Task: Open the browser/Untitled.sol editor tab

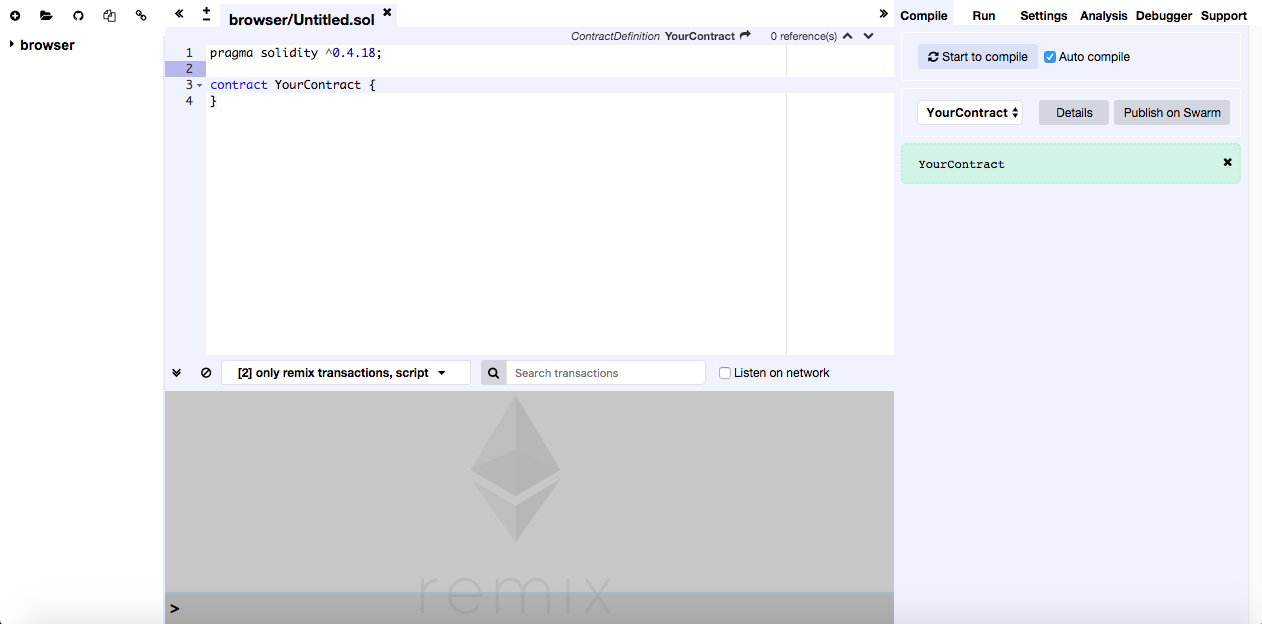Action: point(301,20)
